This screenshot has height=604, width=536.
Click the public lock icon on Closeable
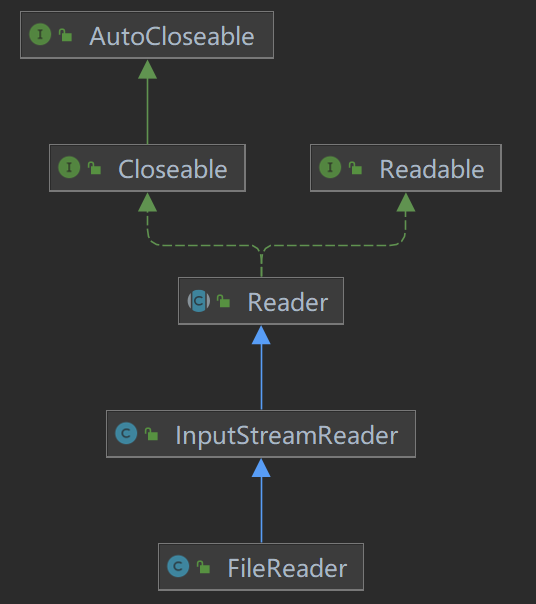tap(94, 168)
